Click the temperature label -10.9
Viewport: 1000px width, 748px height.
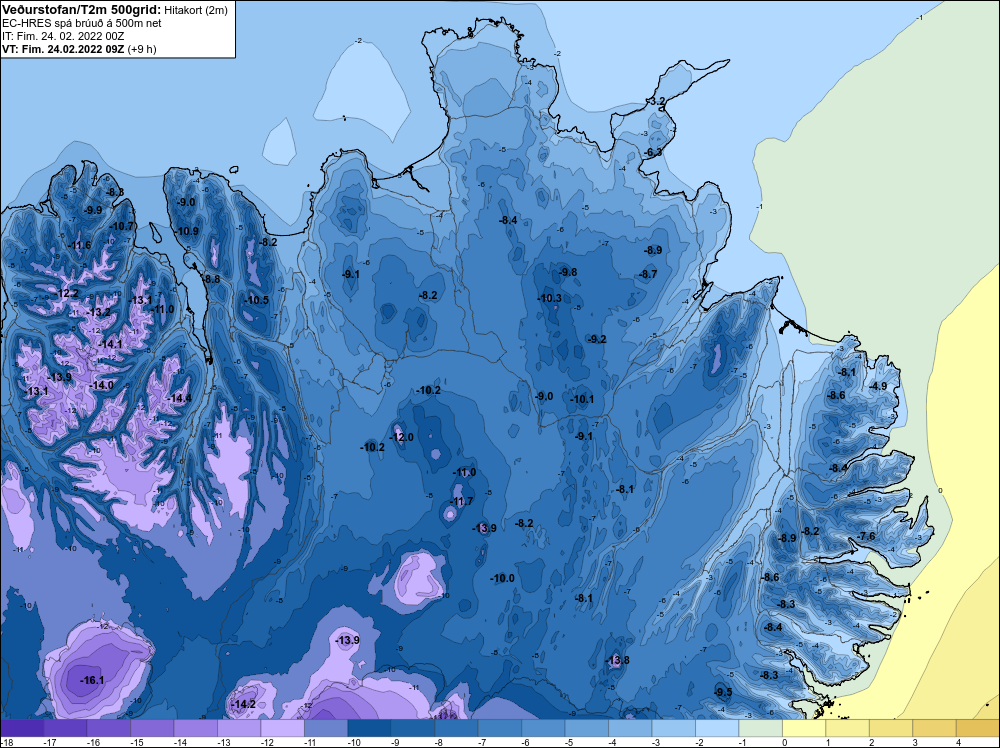187,231
